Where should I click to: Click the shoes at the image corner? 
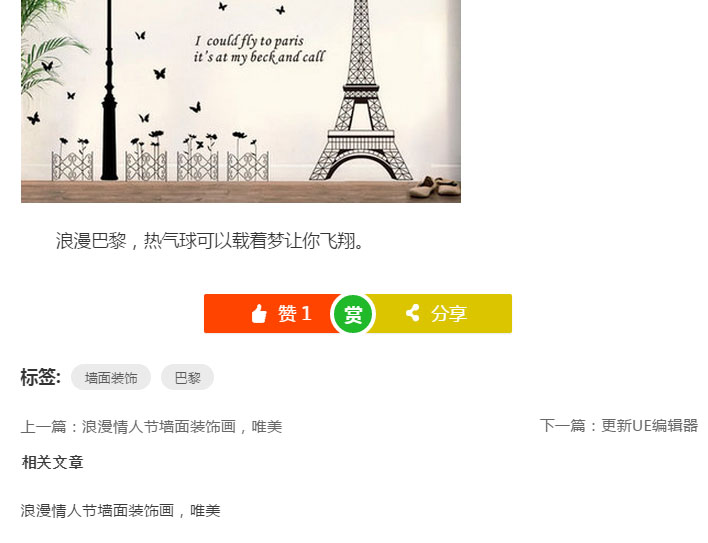pos(434,186)
